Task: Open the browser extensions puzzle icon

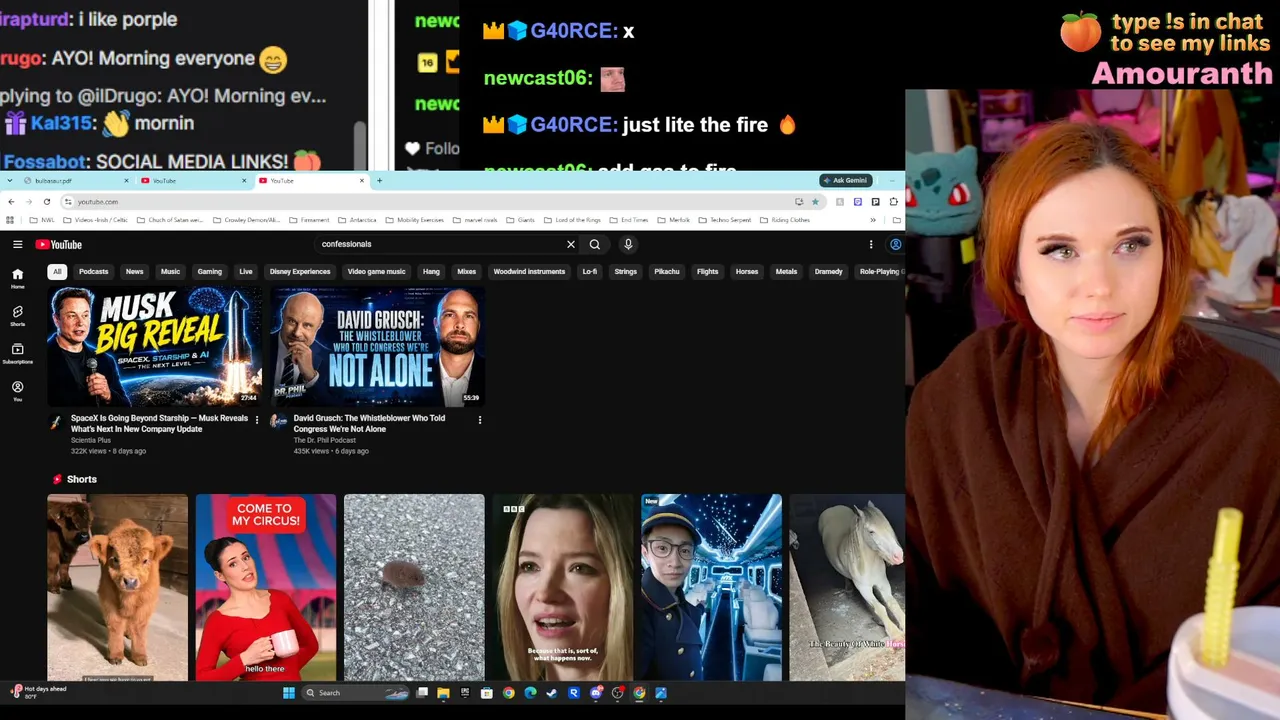Action: click(x=893, y=202)
